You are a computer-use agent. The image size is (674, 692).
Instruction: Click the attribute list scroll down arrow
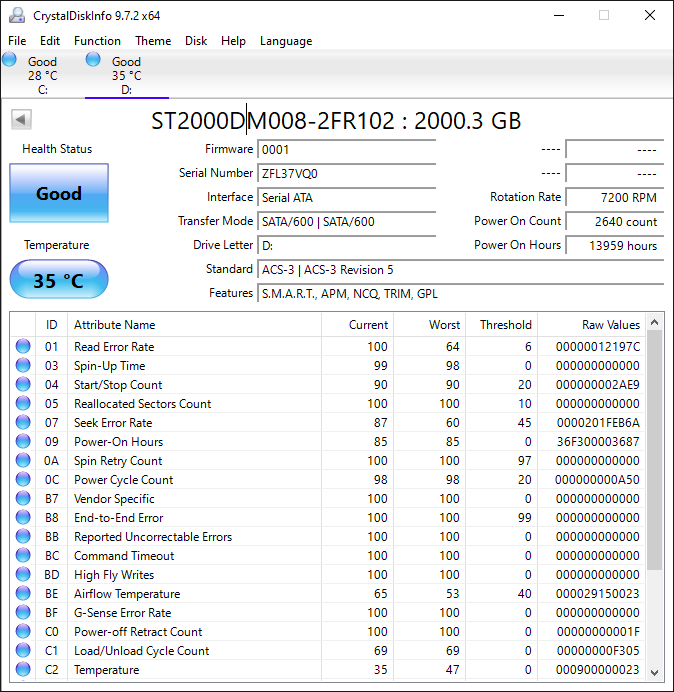[655, 672]
